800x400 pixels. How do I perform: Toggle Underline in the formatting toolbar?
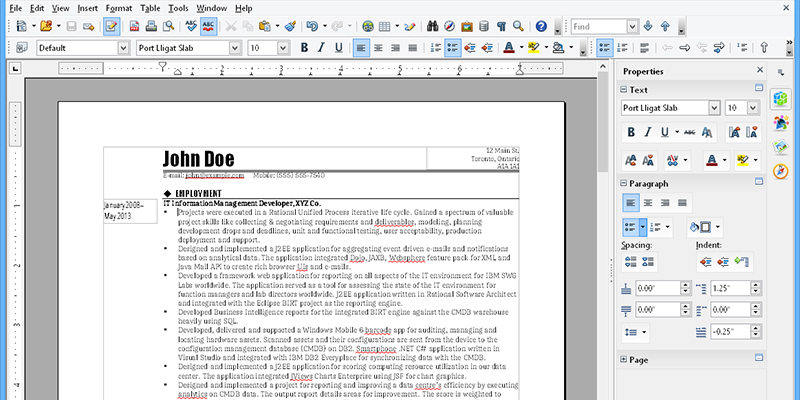tap(338, 48)
